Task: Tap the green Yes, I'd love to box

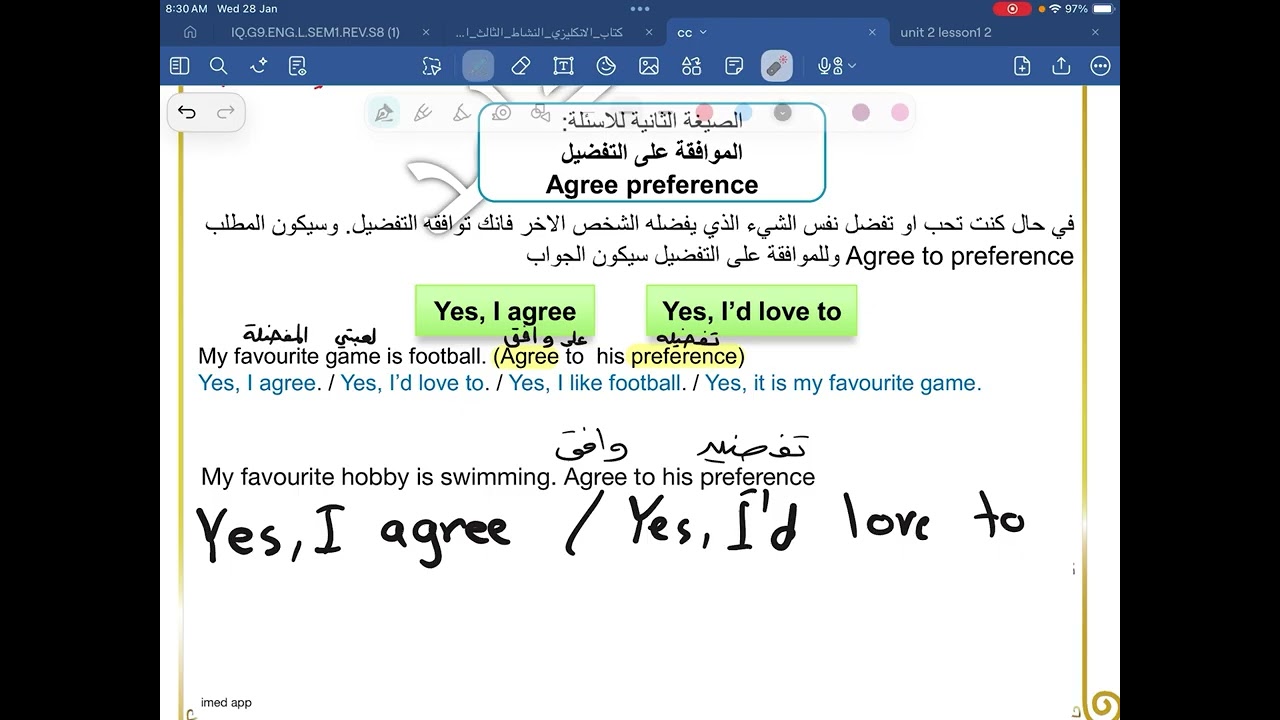Action: [x=752, y=311]
